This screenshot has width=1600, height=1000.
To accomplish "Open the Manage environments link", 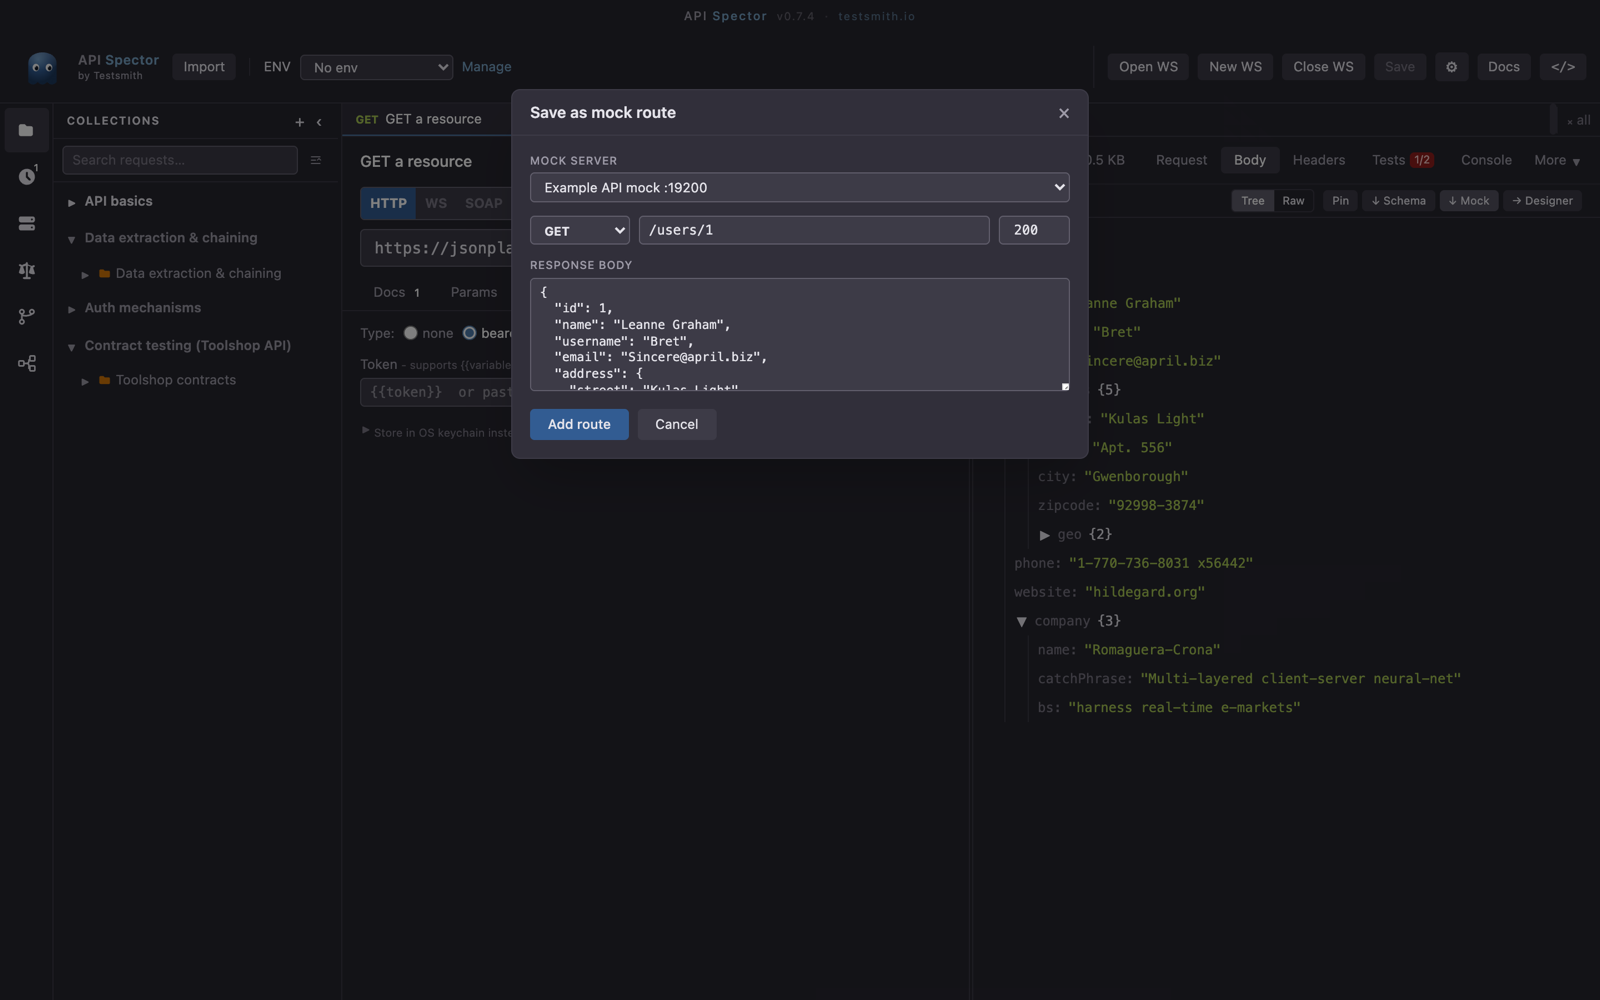I will (x=486, y=67).
